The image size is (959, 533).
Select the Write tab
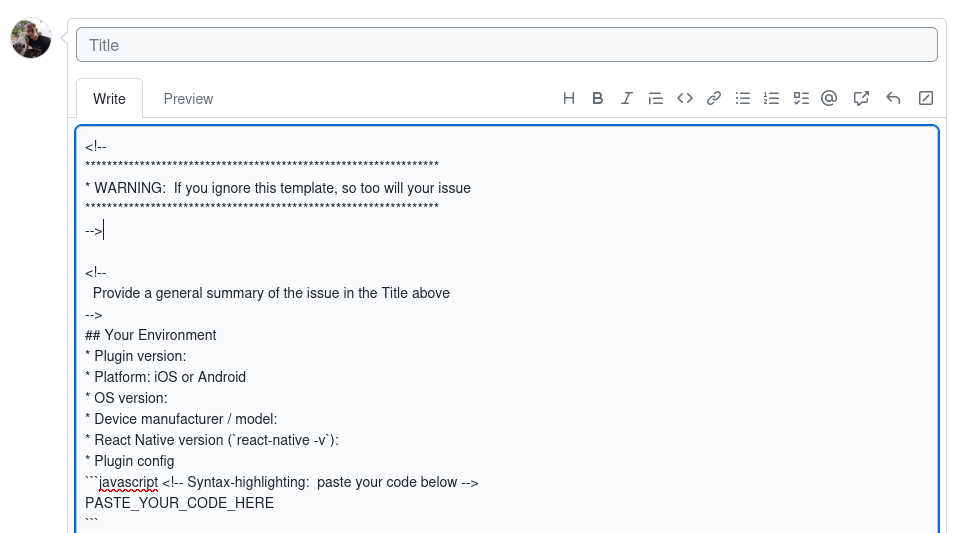click(109, 99)
